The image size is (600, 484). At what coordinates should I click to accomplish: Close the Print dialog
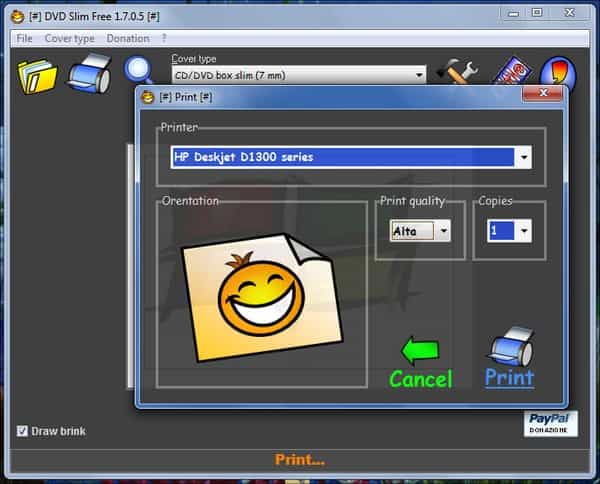point(543,93)
